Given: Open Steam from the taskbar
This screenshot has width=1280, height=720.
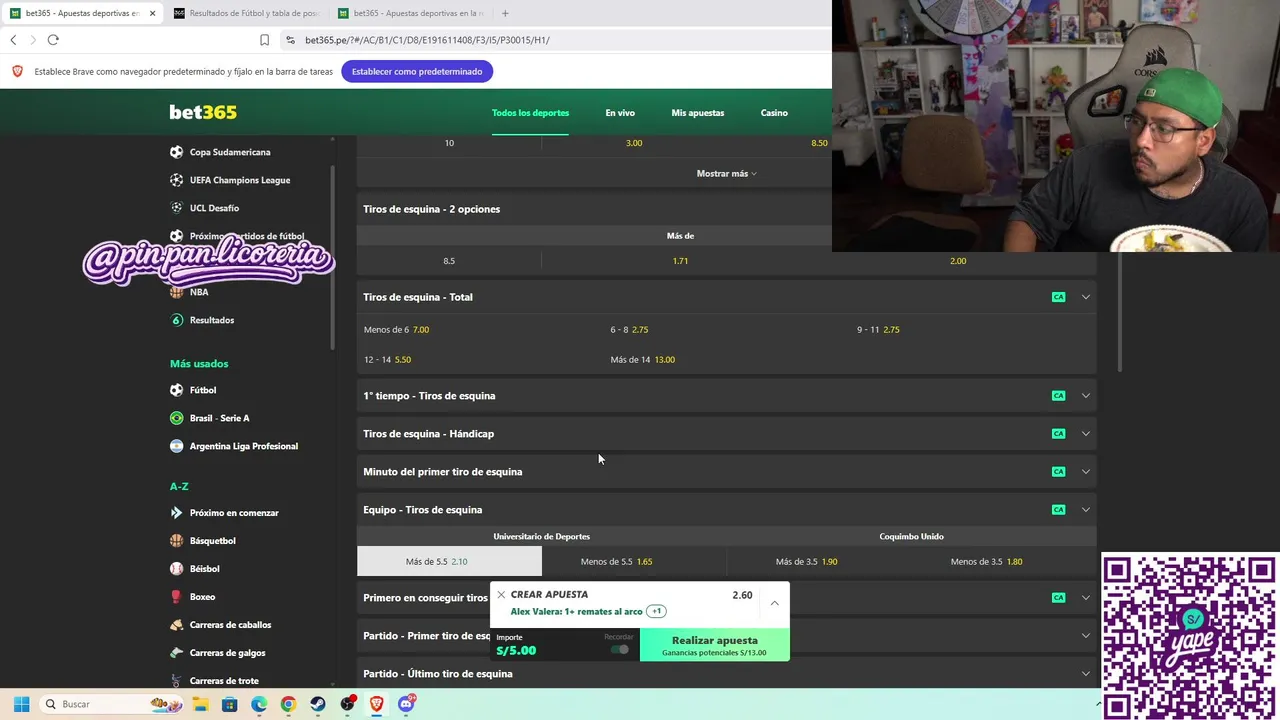Looking at the screenshot, I should [318, 704].
